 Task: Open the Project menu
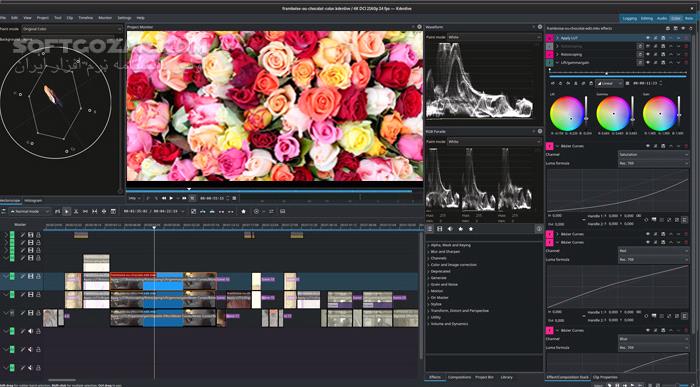point(43,18)
